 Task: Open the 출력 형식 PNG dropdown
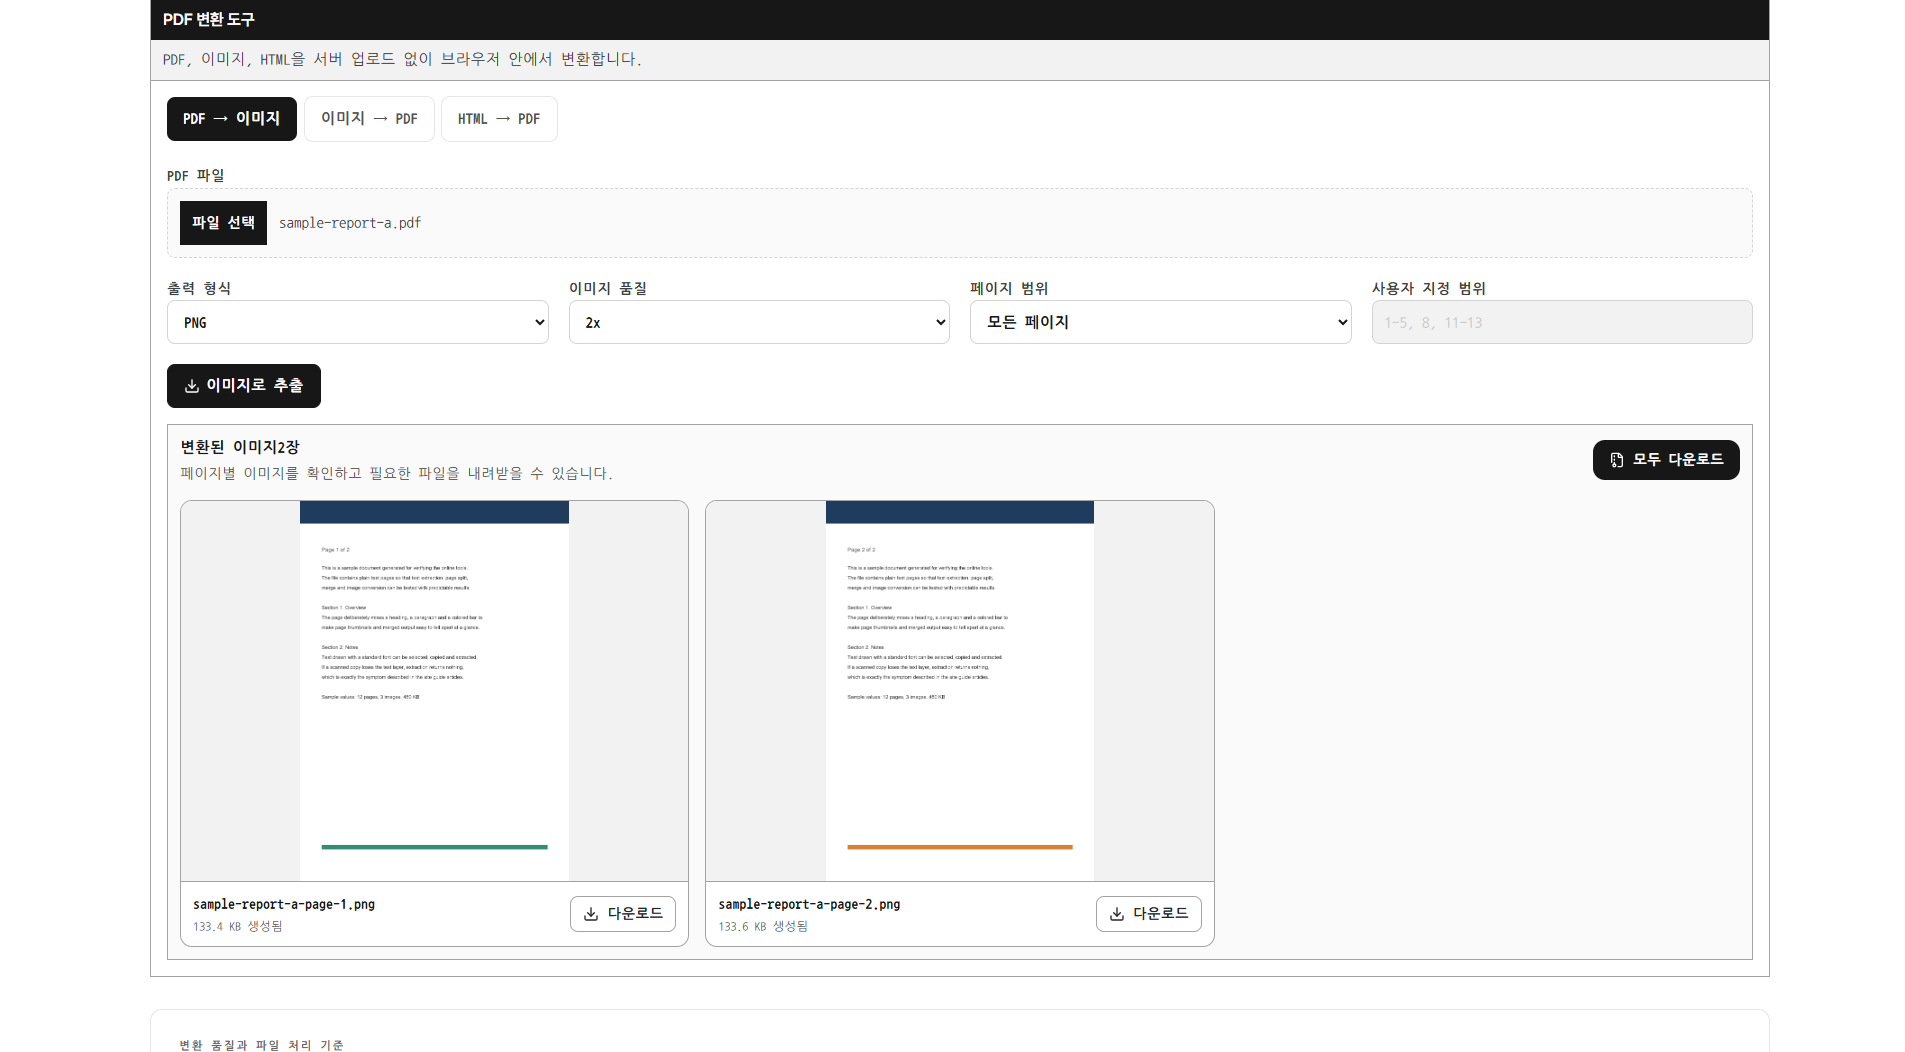coord(358,322)
